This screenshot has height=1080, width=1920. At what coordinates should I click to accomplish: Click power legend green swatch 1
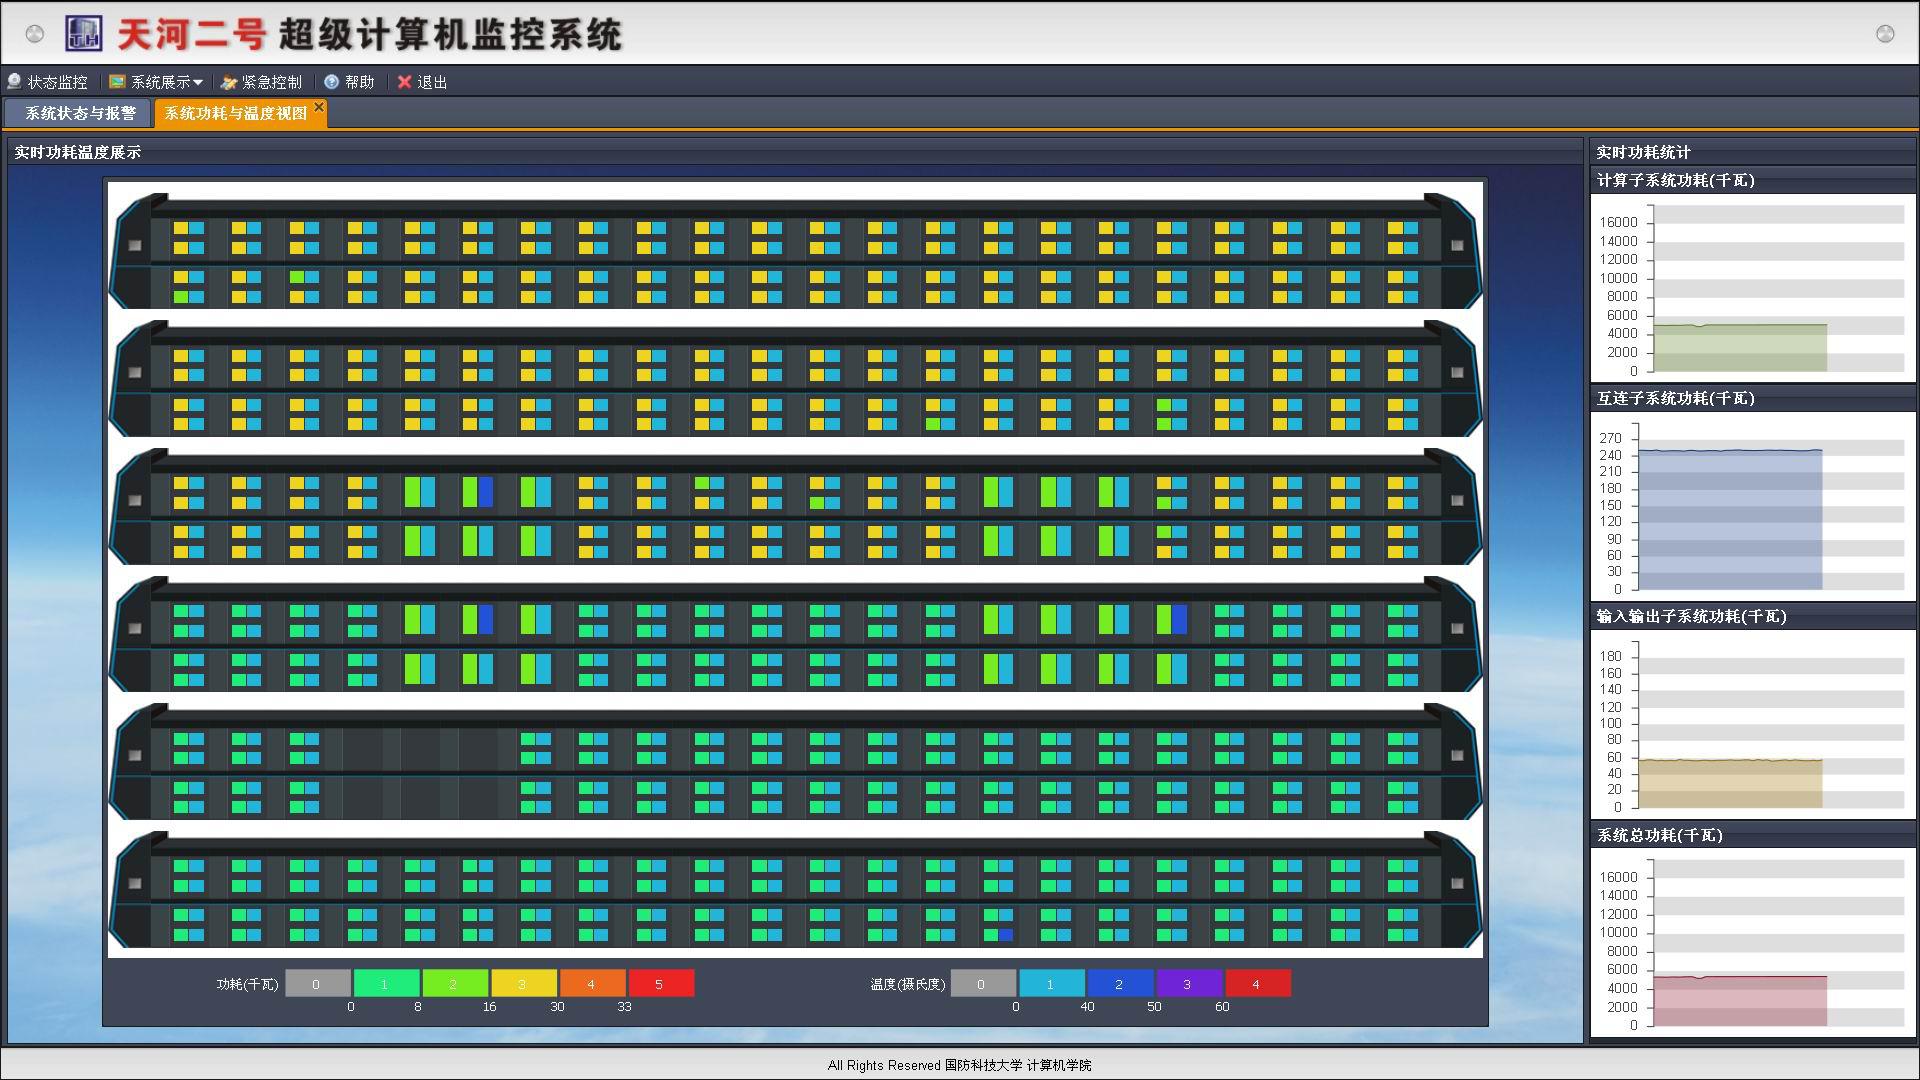point(386,984)
